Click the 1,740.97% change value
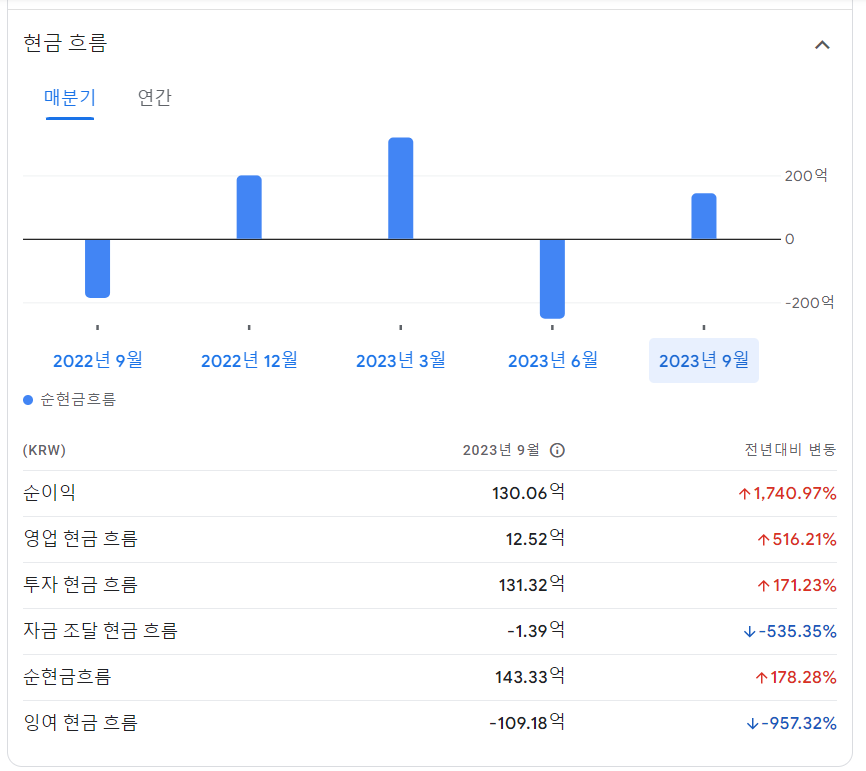Screen dimensions: 866x771 (787, 493)
